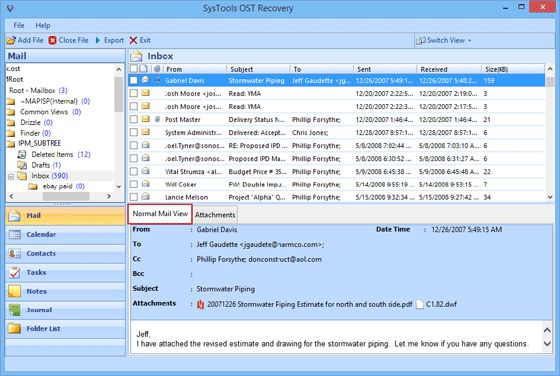Click the Deleted Items folder icon
The image size is (560, 376).
coord(22,154)
